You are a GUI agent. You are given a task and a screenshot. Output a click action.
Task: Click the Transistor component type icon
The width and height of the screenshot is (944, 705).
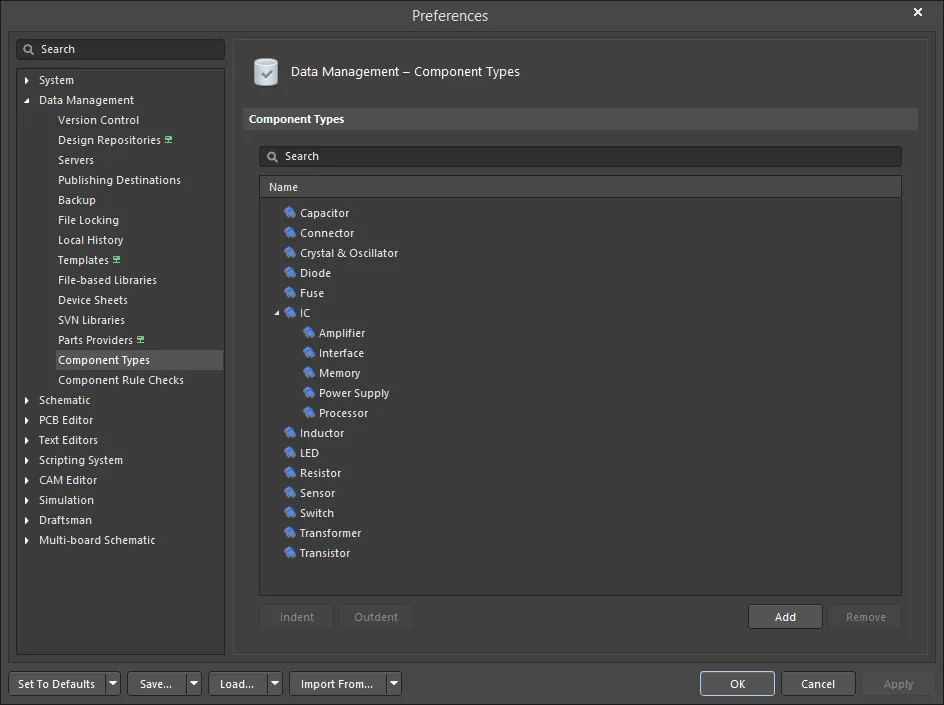290,552
